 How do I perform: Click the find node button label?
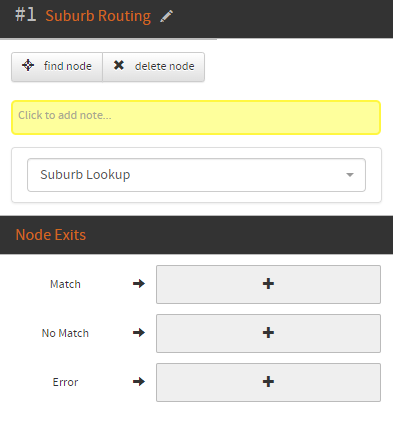click(x=68, y=66)
